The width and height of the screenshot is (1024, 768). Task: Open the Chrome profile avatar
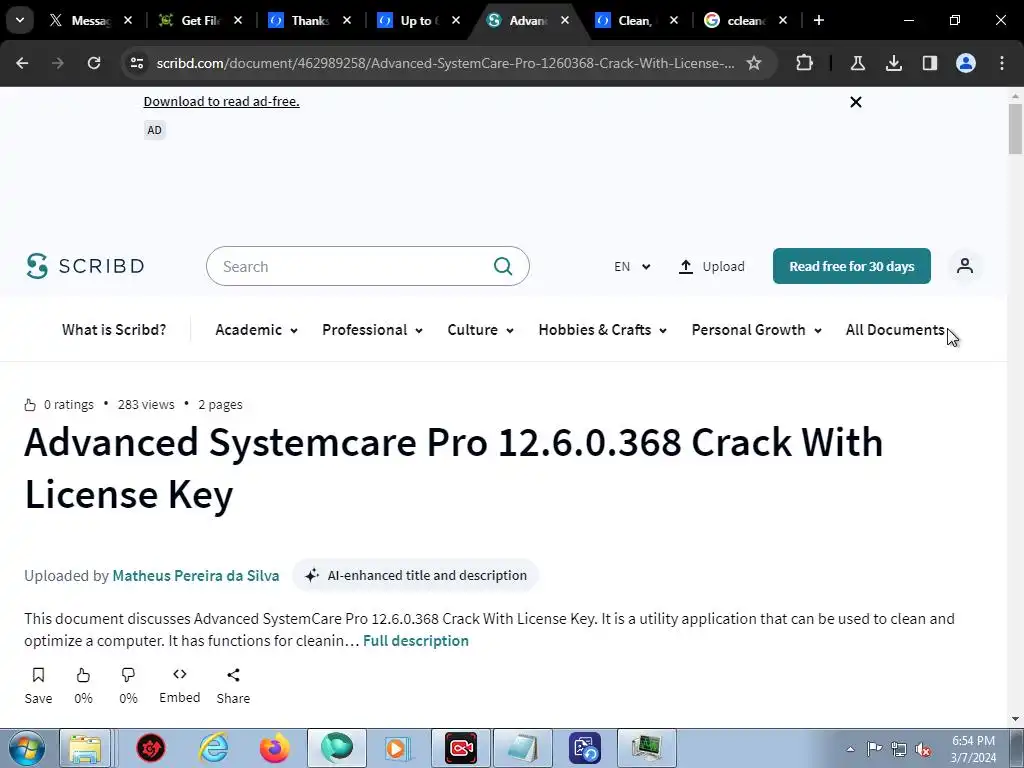(x=966, y=63)
